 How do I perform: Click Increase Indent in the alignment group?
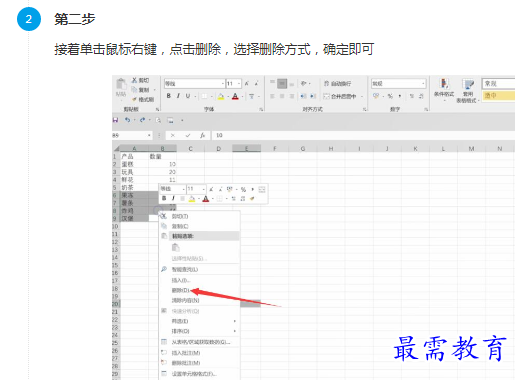tap(313, 96)
